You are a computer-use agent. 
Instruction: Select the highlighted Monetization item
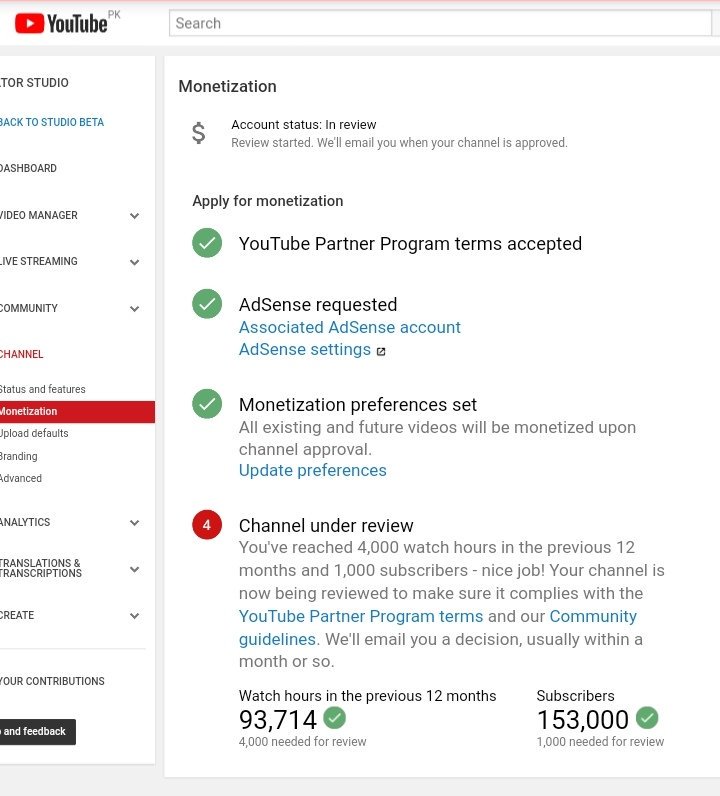coord(77,412)
